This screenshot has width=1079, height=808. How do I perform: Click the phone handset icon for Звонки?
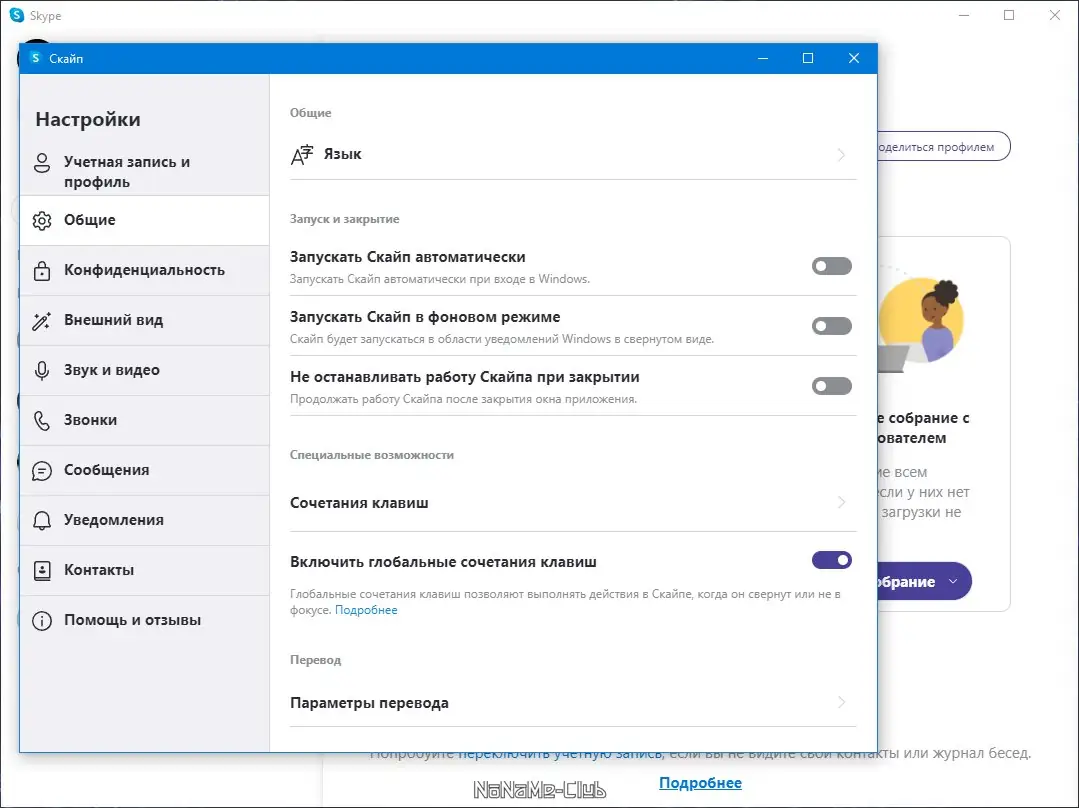(42, 421)
